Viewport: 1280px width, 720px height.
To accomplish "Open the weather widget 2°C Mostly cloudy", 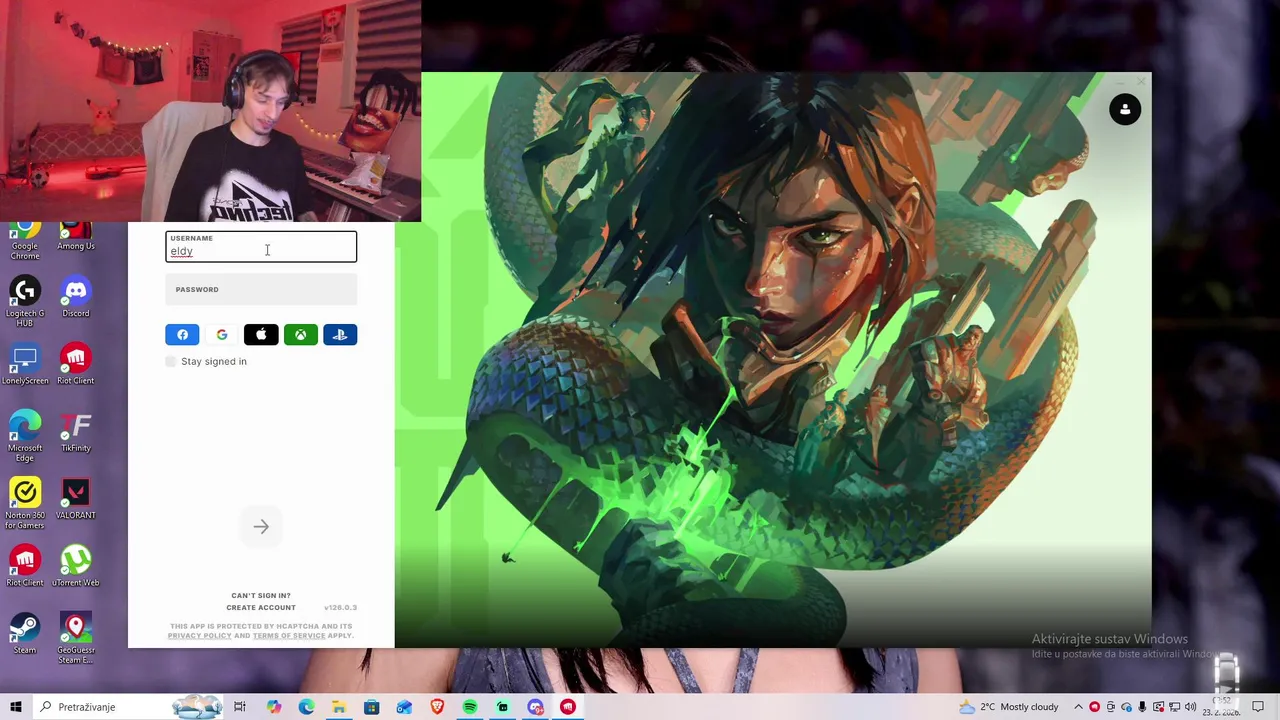I will [1008, 707].
